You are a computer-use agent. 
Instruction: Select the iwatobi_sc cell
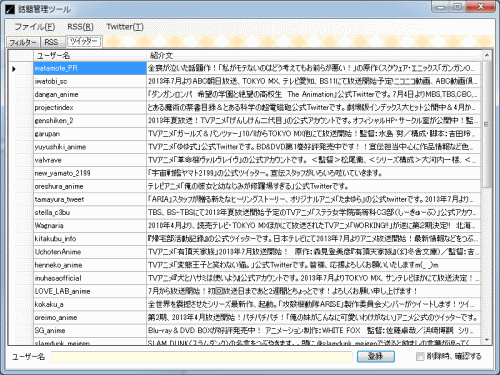point(90,81)
